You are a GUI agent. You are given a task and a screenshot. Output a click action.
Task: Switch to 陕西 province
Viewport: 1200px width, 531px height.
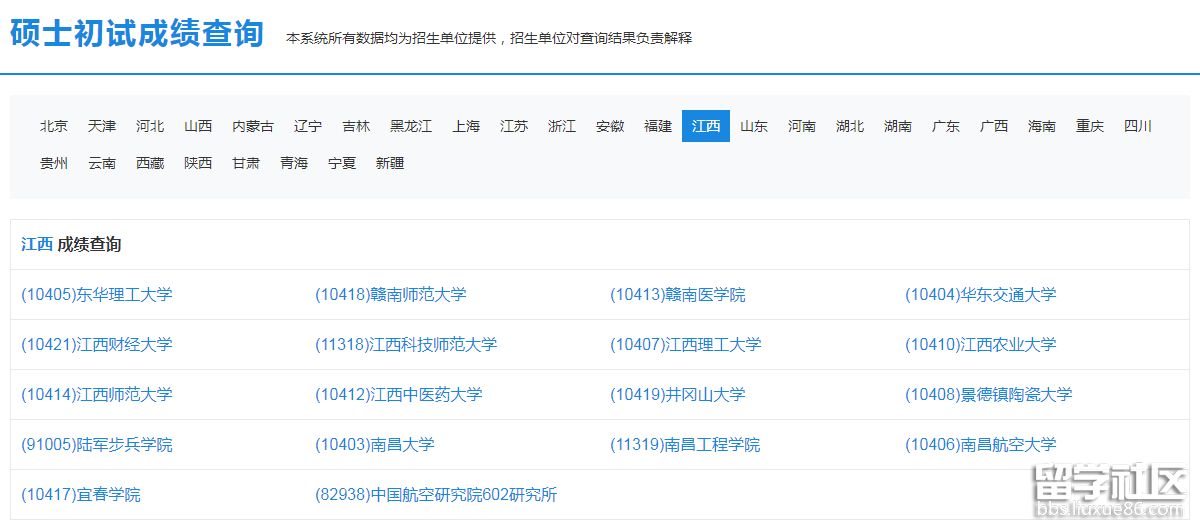198,163
